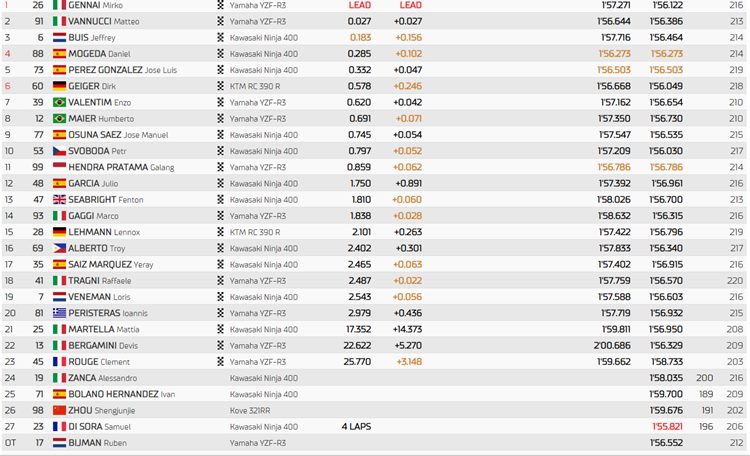The height and width of the screenshot is (456, 750).
Task: Click the Philippine flag beside ALBERTO Troy
Action: [59, 248]
